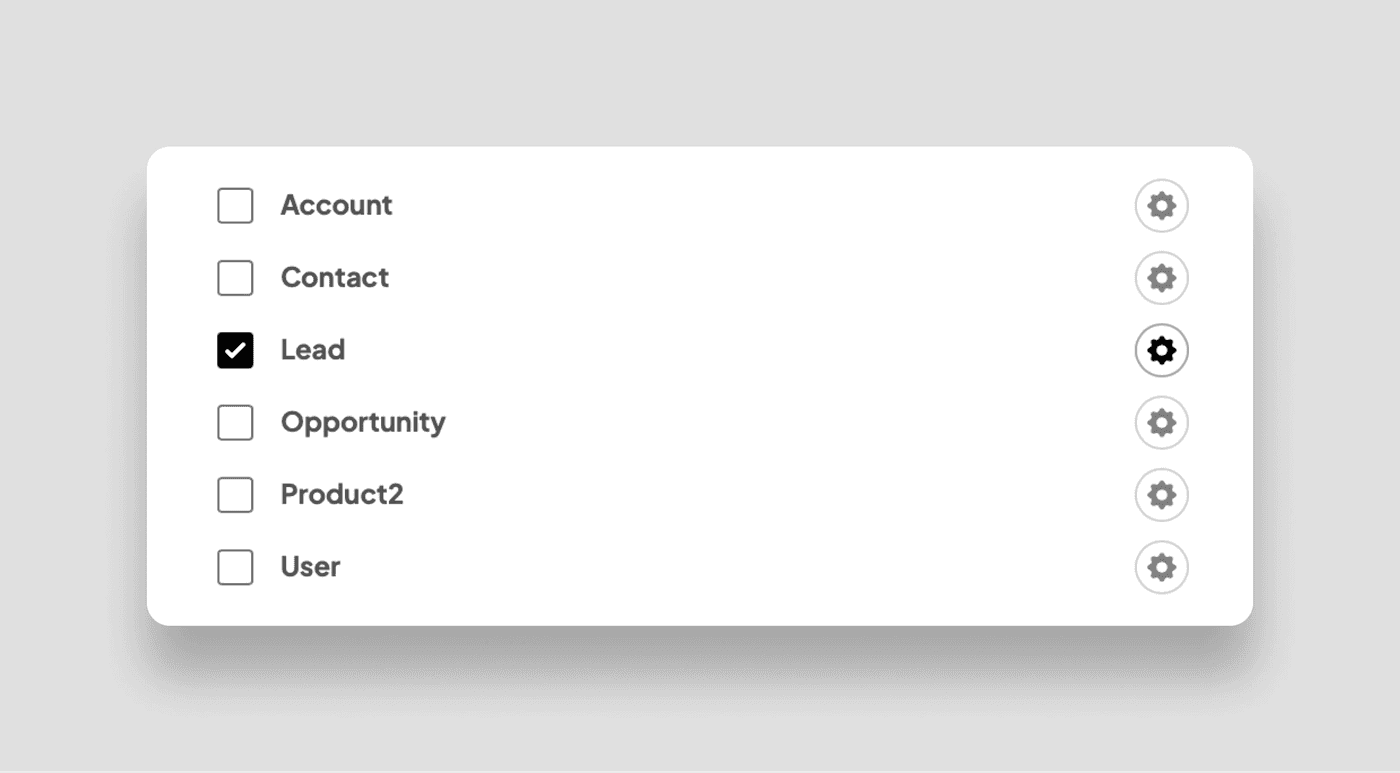Image resolution: width=1400 pixels, height=773 pixels.
Task: Click the Account label text
Action: pyautogui.click(x=336, y=205)
